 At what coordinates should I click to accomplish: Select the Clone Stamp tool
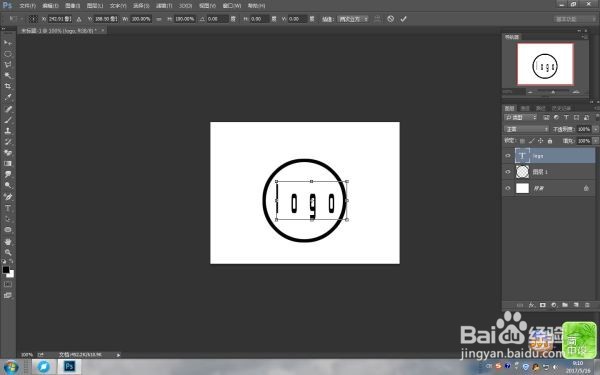tap(8, 131)
